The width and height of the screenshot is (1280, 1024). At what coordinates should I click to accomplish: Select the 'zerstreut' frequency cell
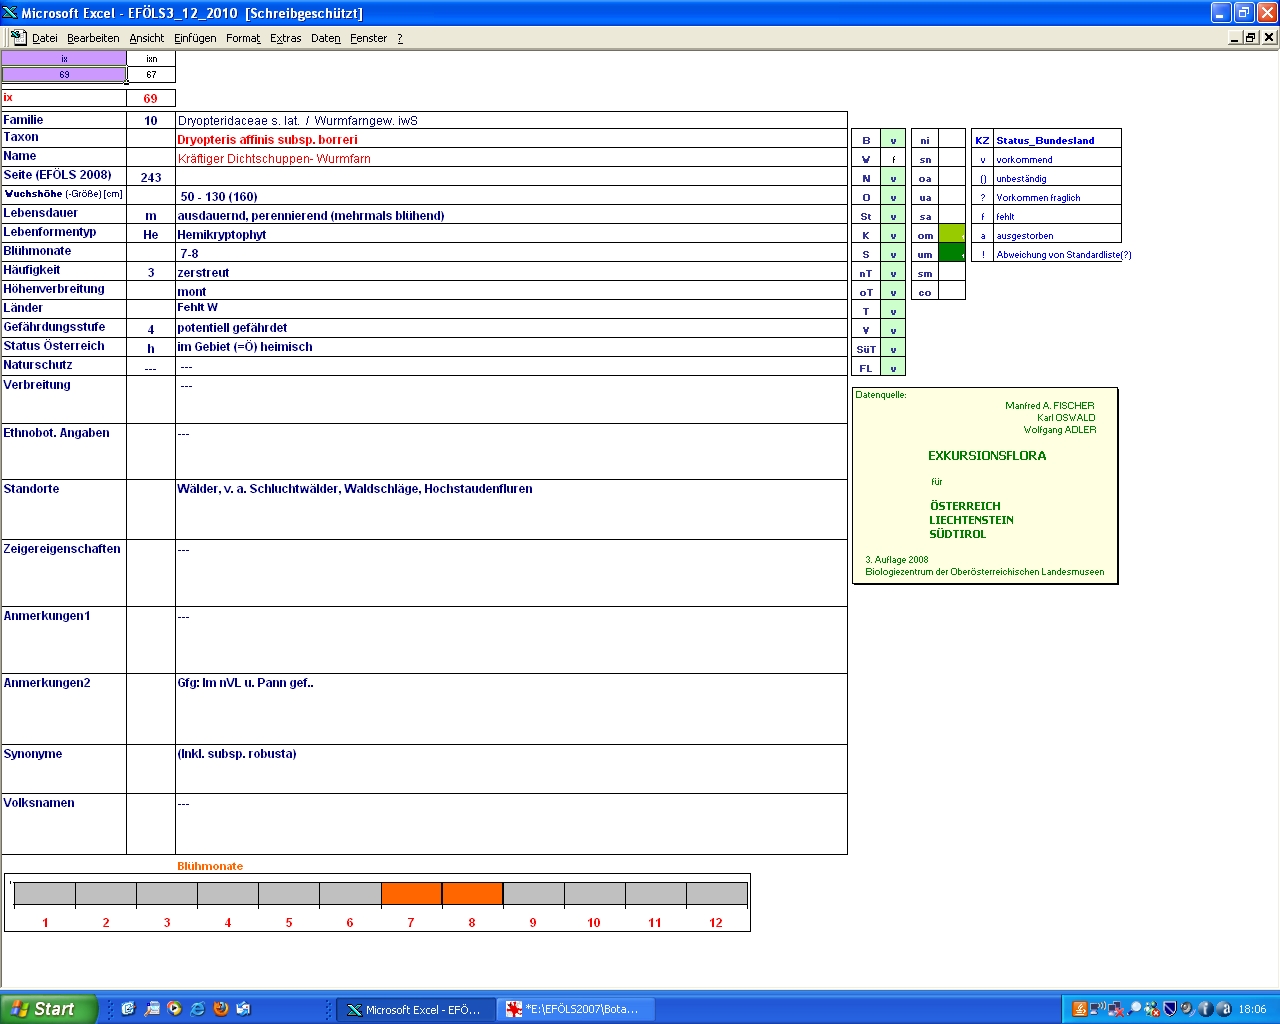tap(511, 272)
